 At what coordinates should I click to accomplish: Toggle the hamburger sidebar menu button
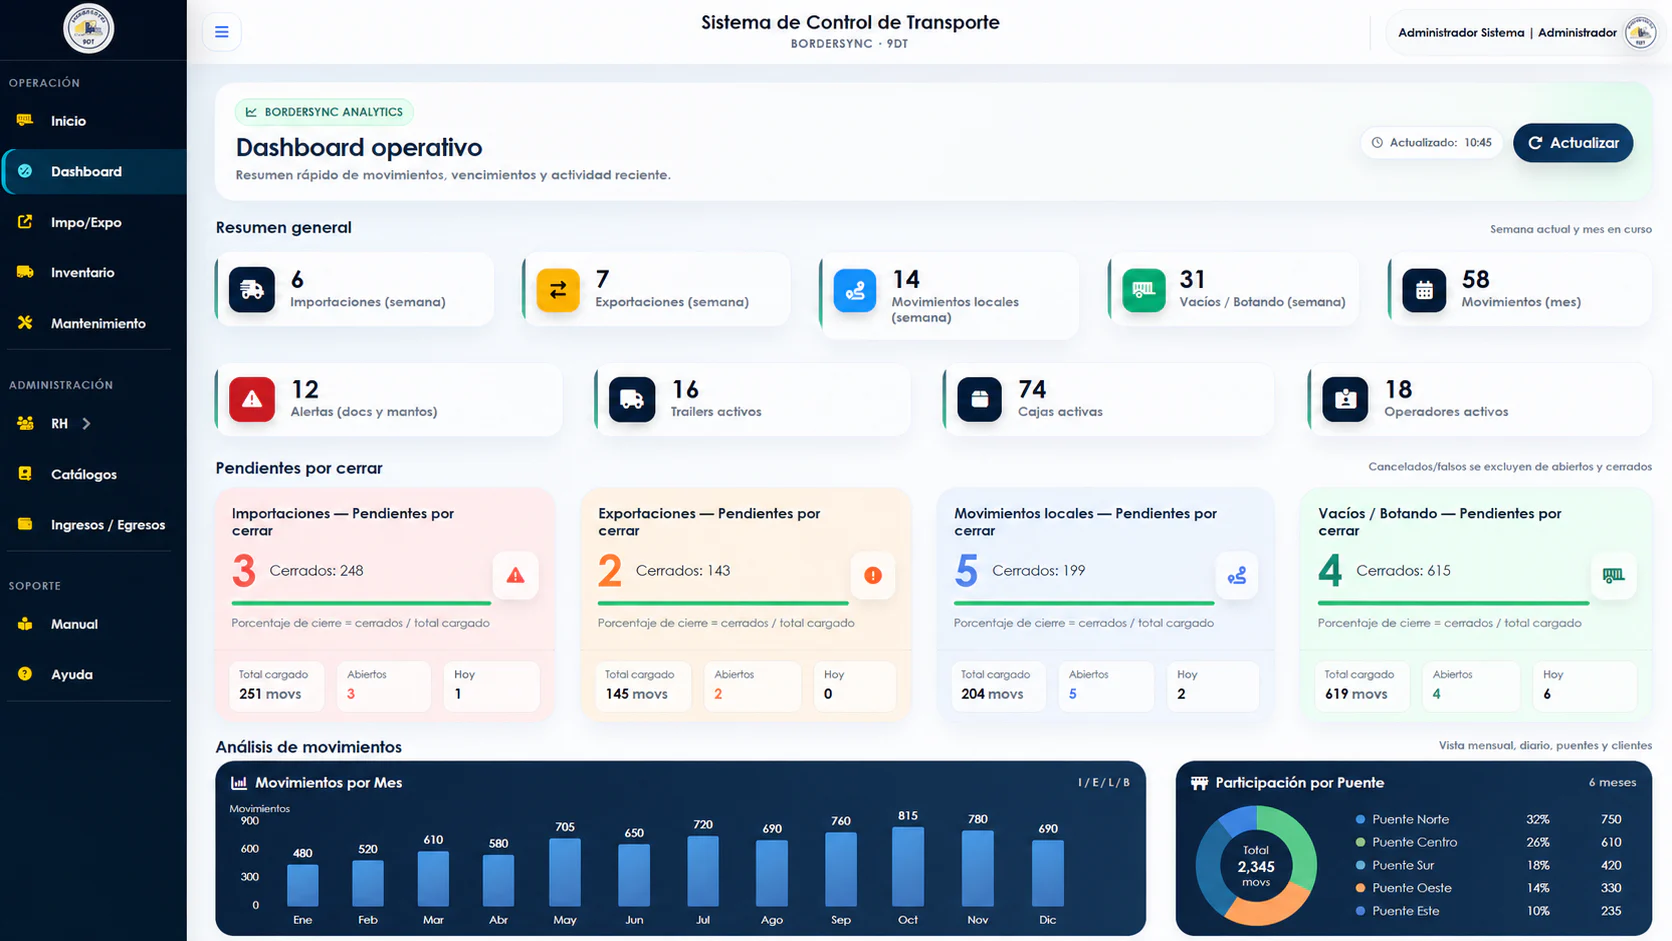221,32
